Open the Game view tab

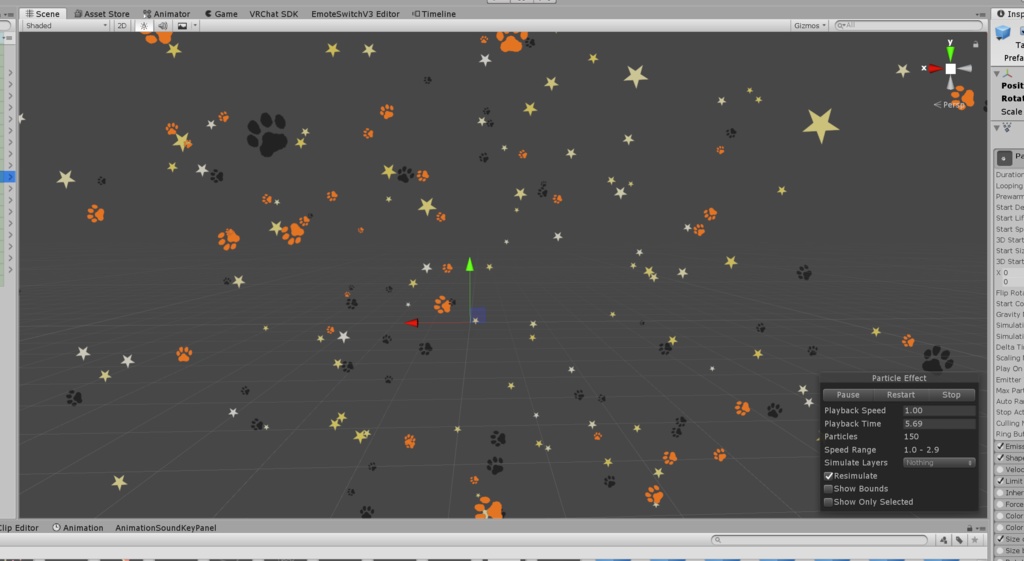pyautogui.click(x=221, y=14)
